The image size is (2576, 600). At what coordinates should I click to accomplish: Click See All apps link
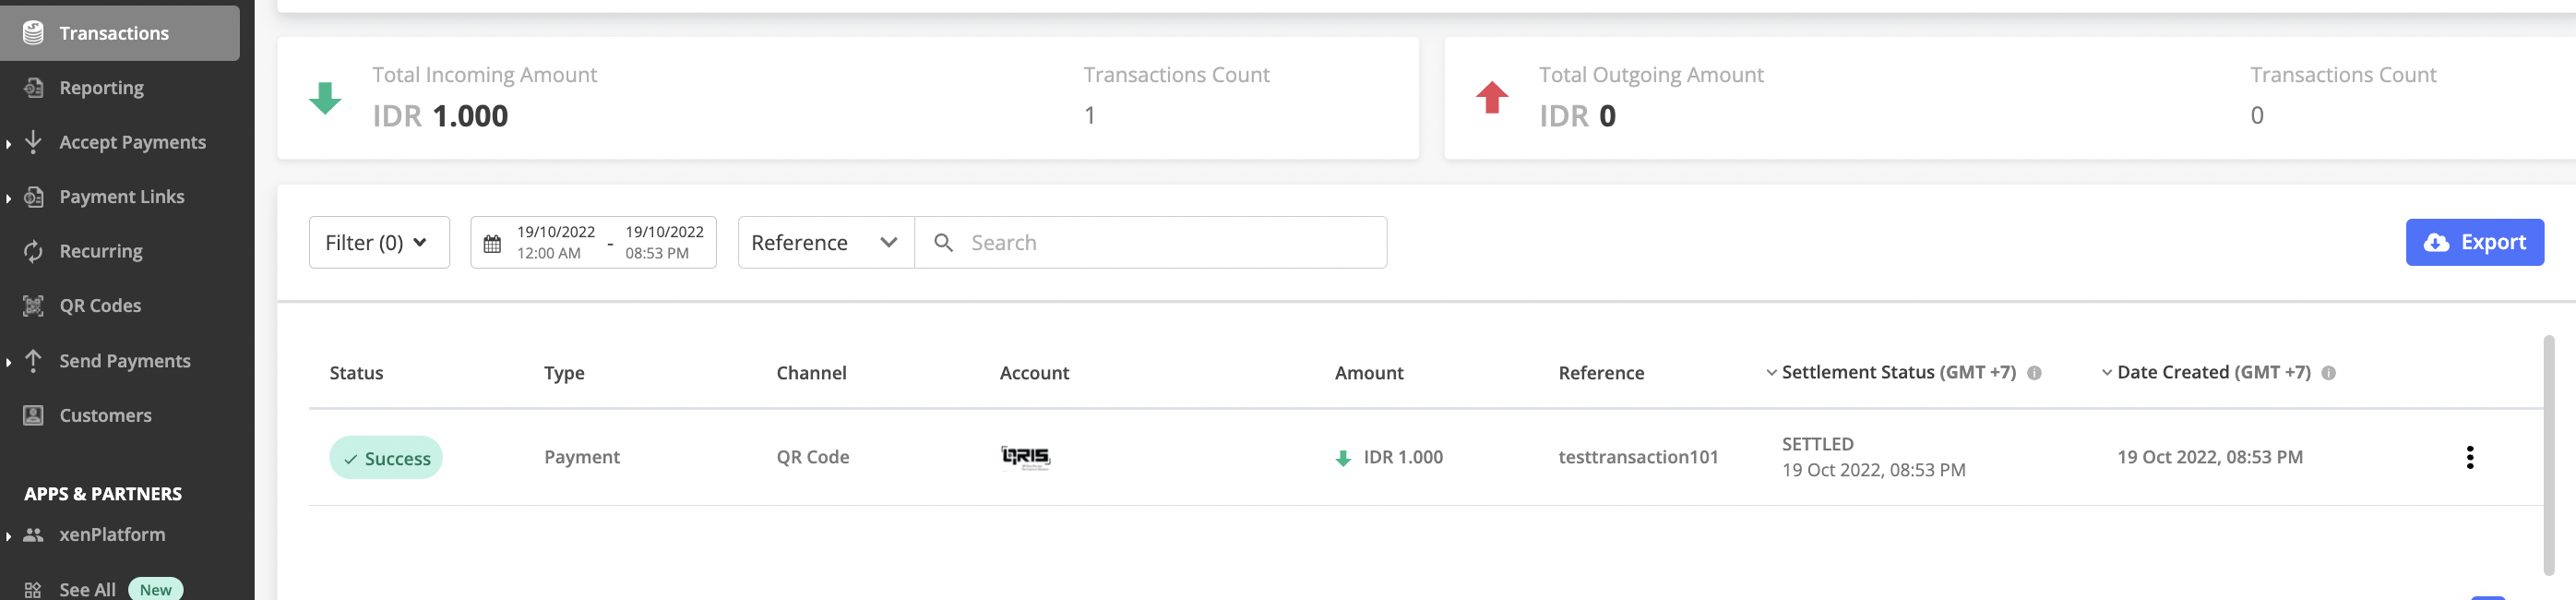pos(87,589)
